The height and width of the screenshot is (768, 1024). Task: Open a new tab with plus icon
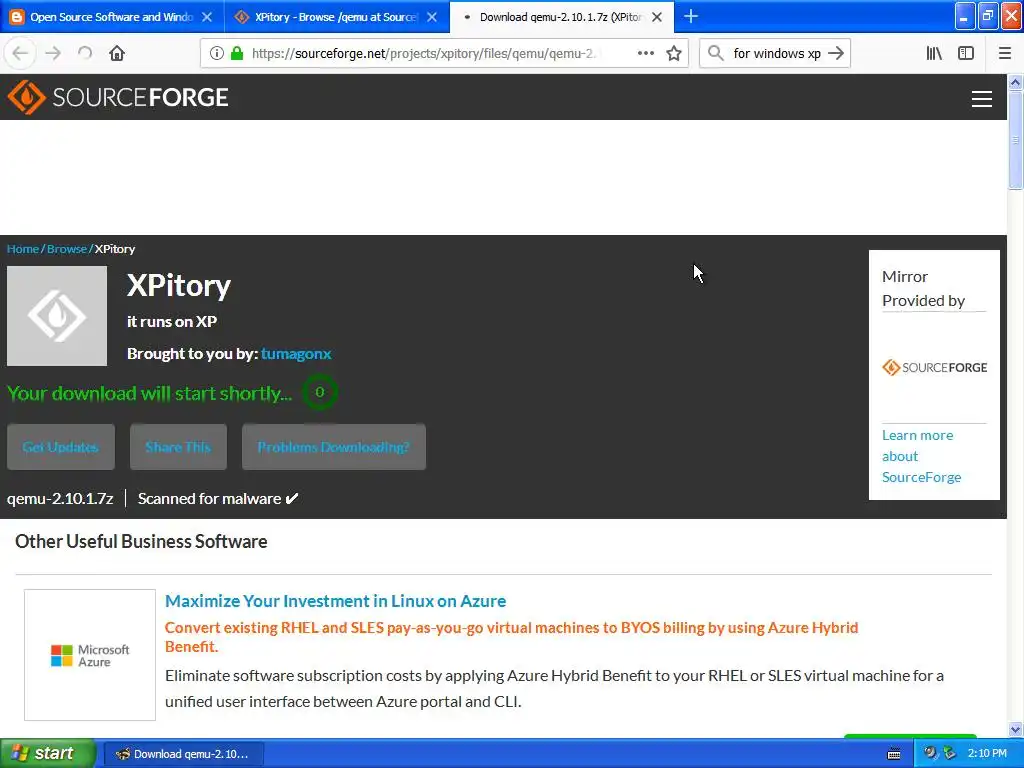click(690, 16)
